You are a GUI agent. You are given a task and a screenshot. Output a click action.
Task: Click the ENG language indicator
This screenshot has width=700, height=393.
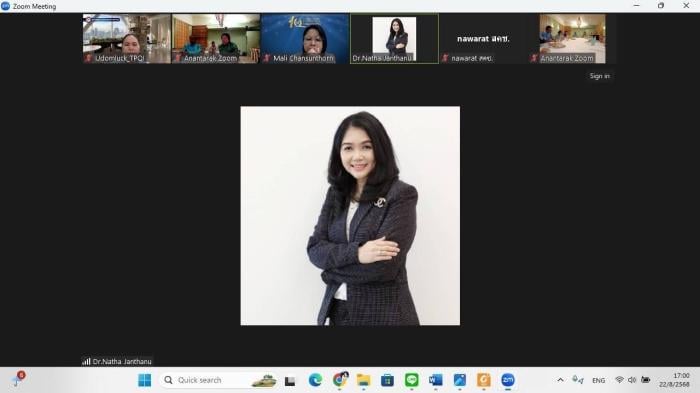point(599,380)
